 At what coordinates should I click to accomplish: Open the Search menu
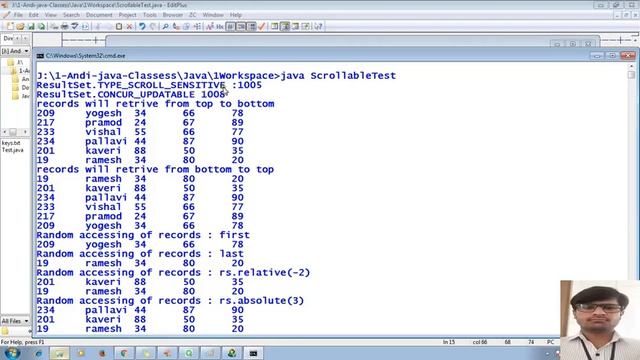pos(71,15)
